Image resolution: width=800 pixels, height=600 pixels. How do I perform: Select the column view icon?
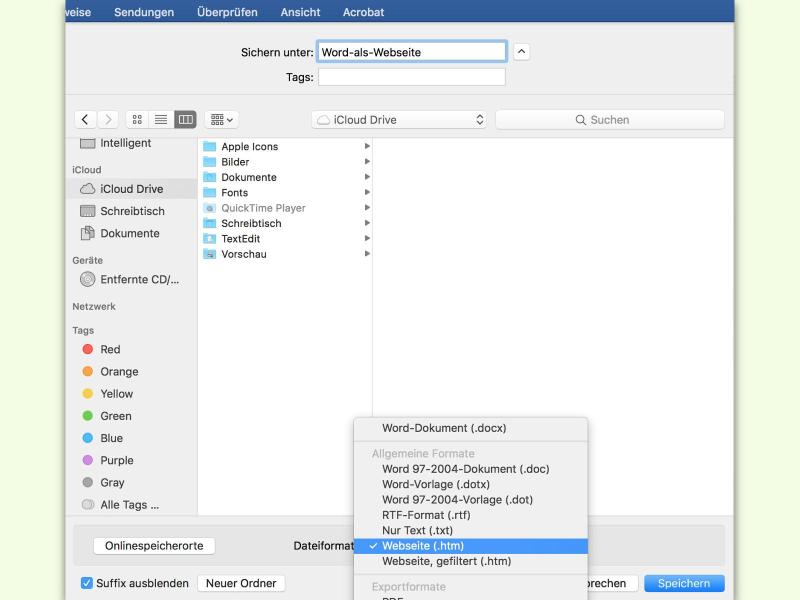tap(185, 120)
